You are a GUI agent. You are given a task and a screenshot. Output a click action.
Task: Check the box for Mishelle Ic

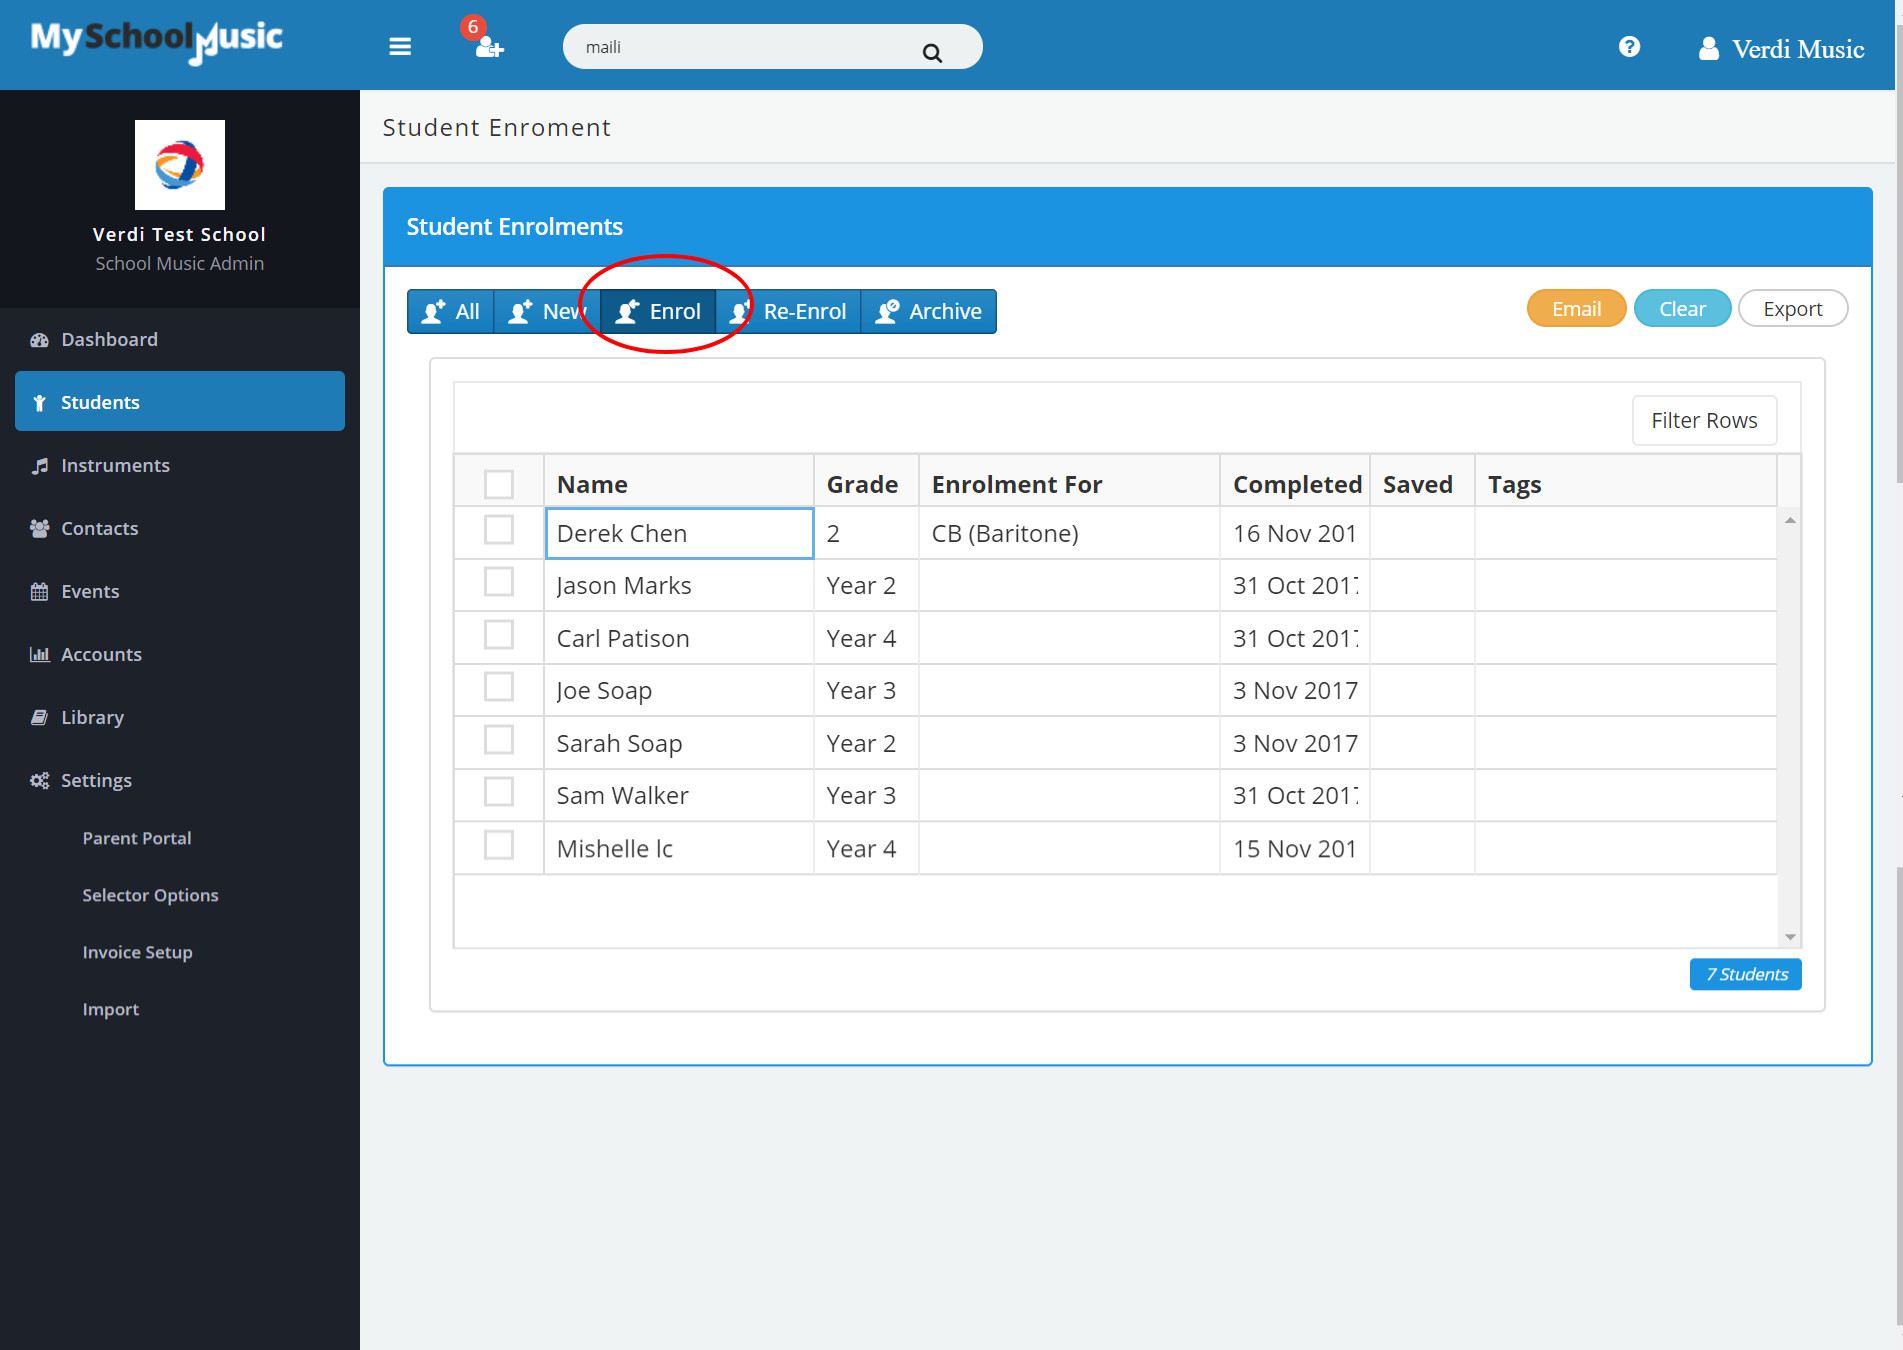tap(499, 845)
